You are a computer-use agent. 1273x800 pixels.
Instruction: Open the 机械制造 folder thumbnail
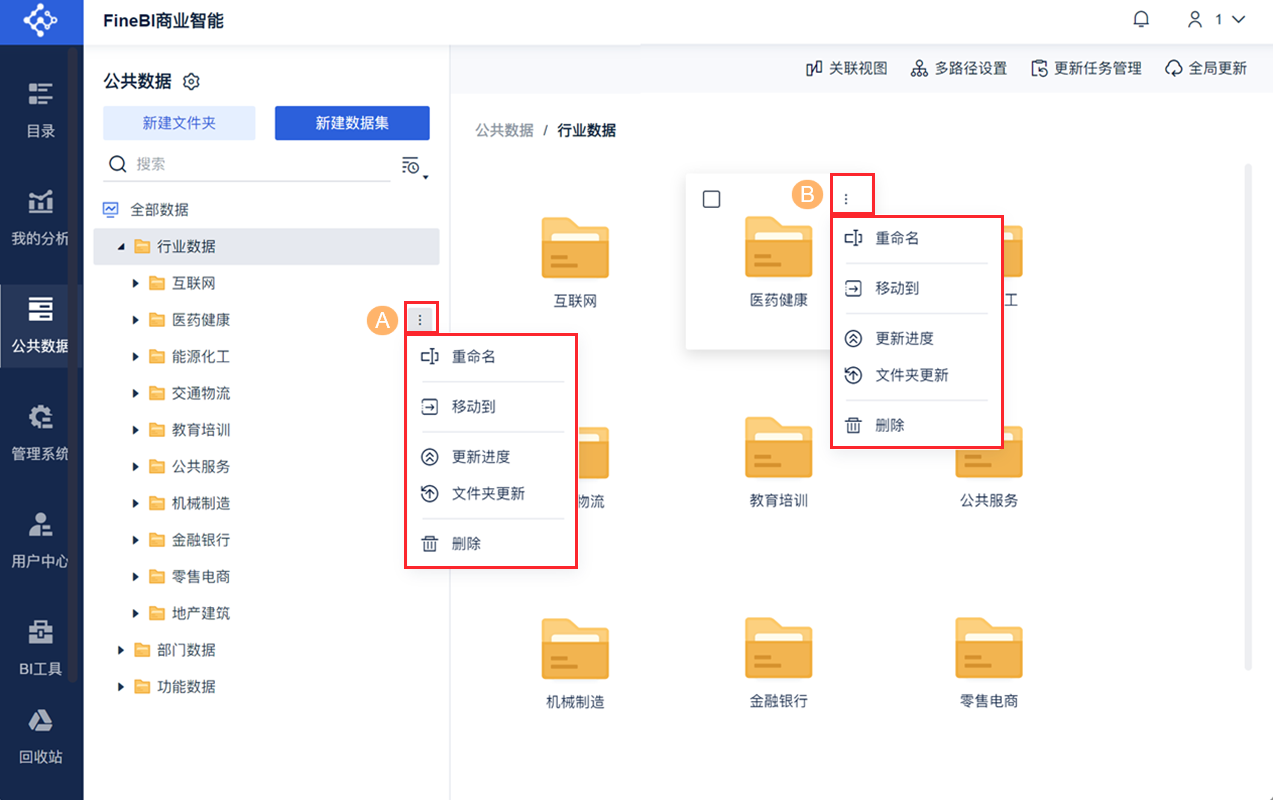click(x=575, y=648)
